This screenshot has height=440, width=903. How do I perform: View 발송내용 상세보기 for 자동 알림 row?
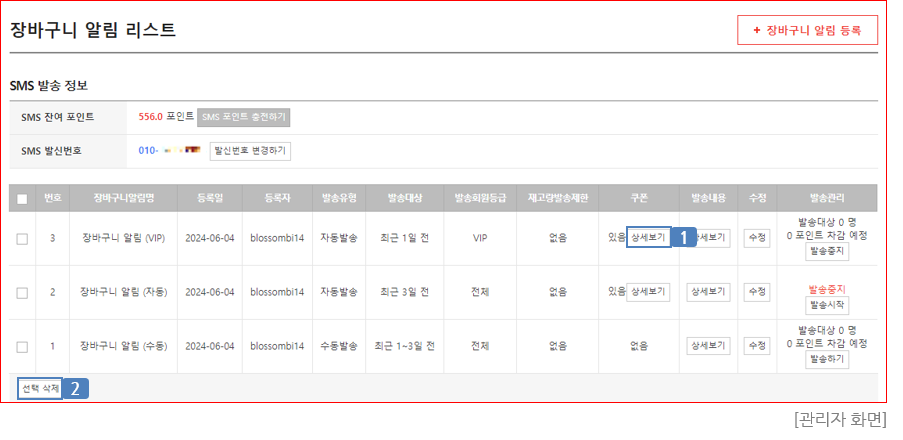[x=708, y=292]
